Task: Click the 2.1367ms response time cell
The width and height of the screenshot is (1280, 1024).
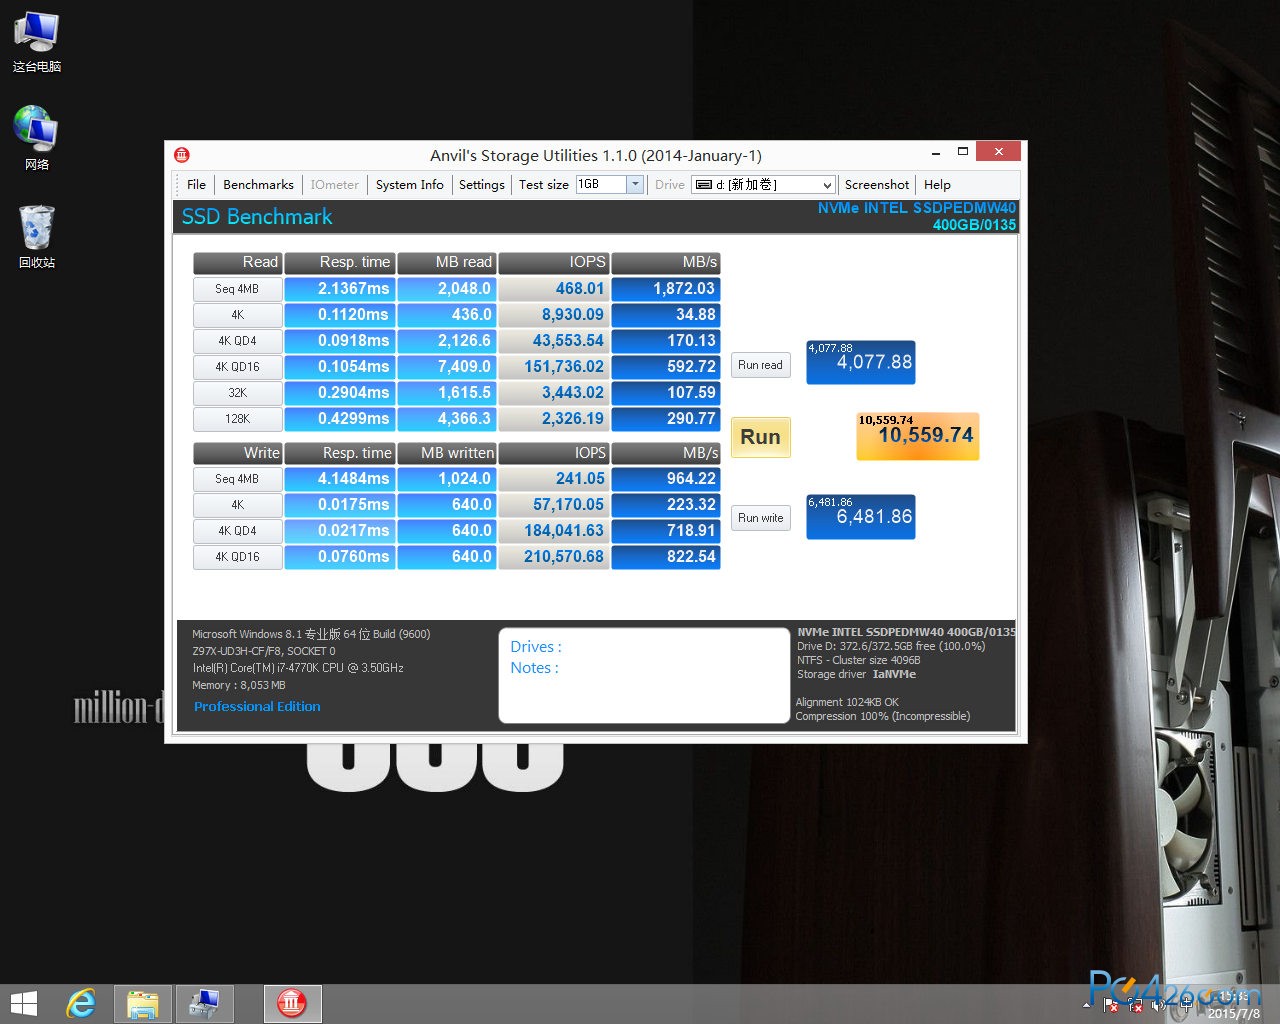Action: 340,289
